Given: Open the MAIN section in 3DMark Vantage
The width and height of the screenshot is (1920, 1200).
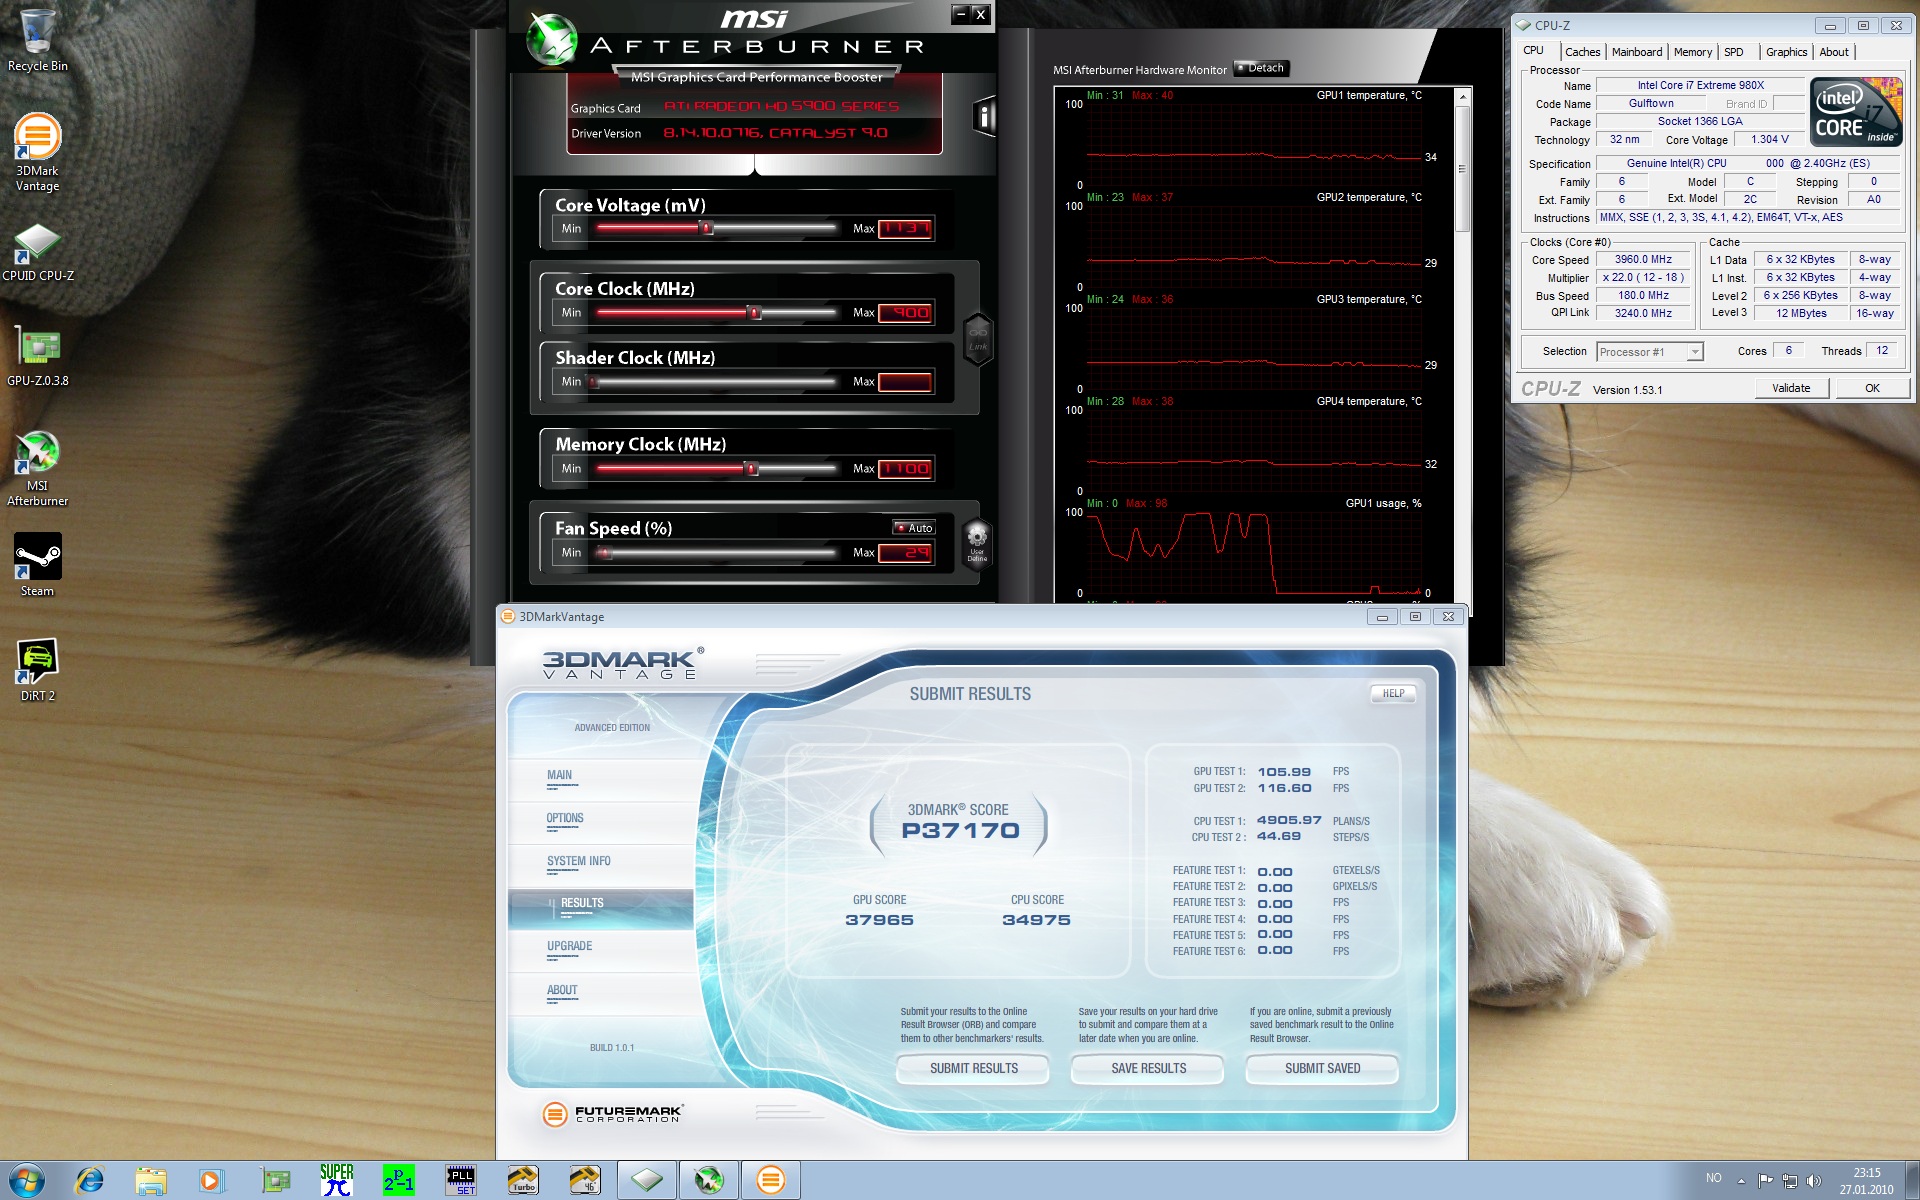Looking at the screenshot, I should 600,778.
